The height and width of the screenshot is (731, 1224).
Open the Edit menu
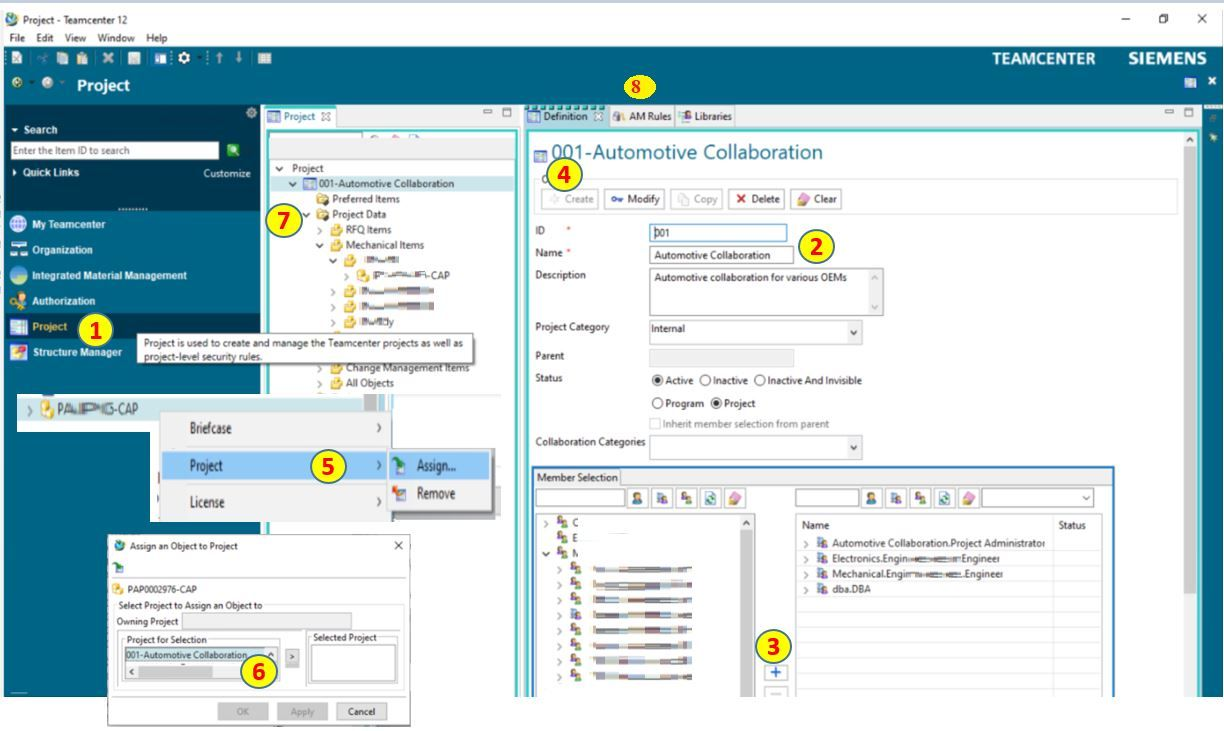44,38
